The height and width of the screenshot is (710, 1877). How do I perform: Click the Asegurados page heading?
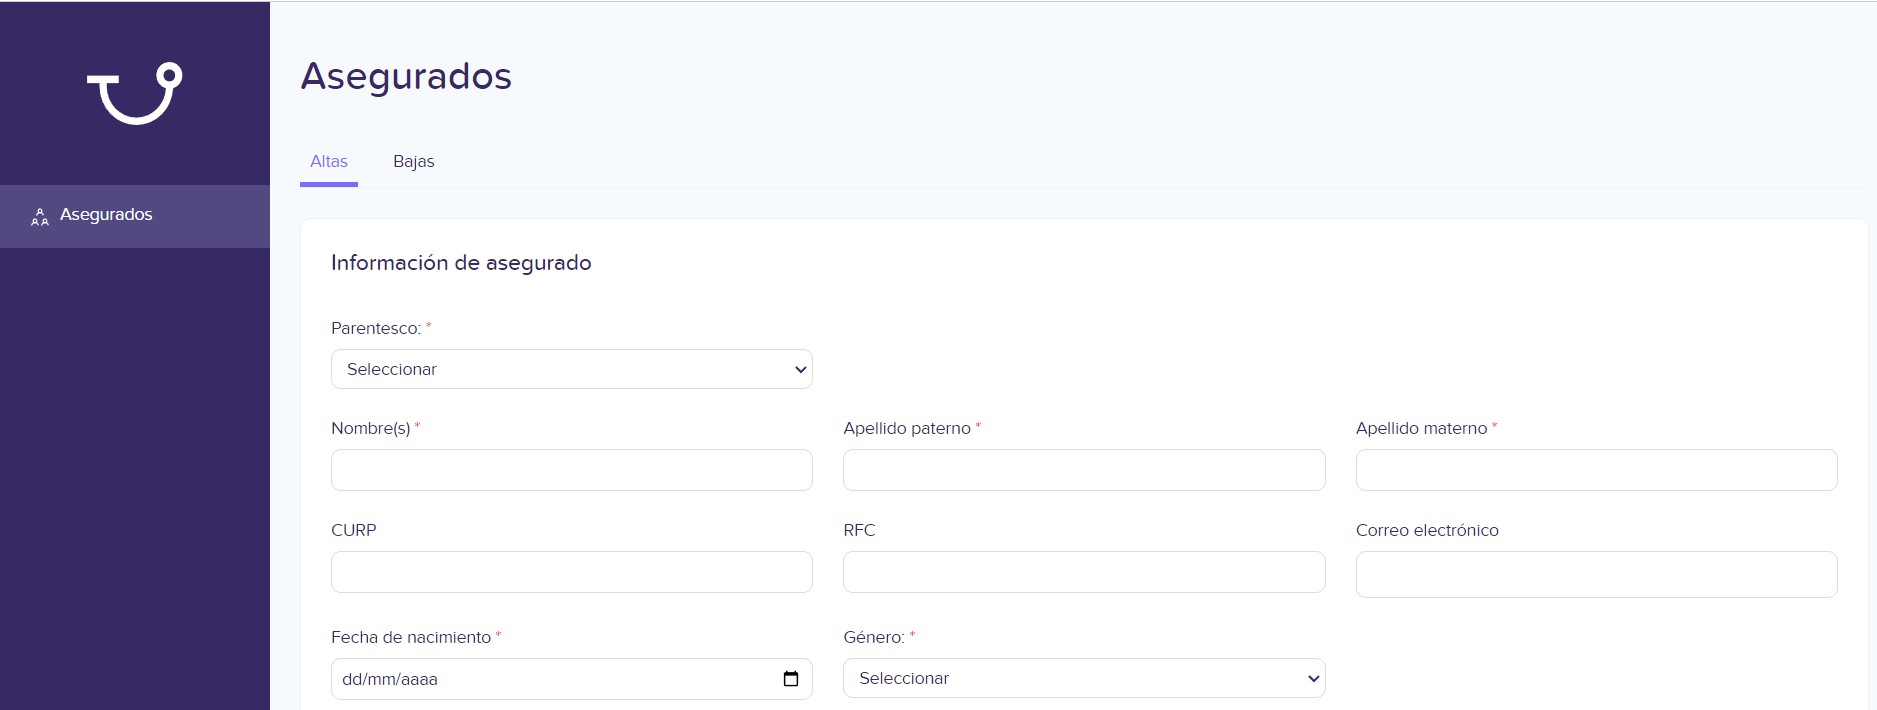coord(406,77)
